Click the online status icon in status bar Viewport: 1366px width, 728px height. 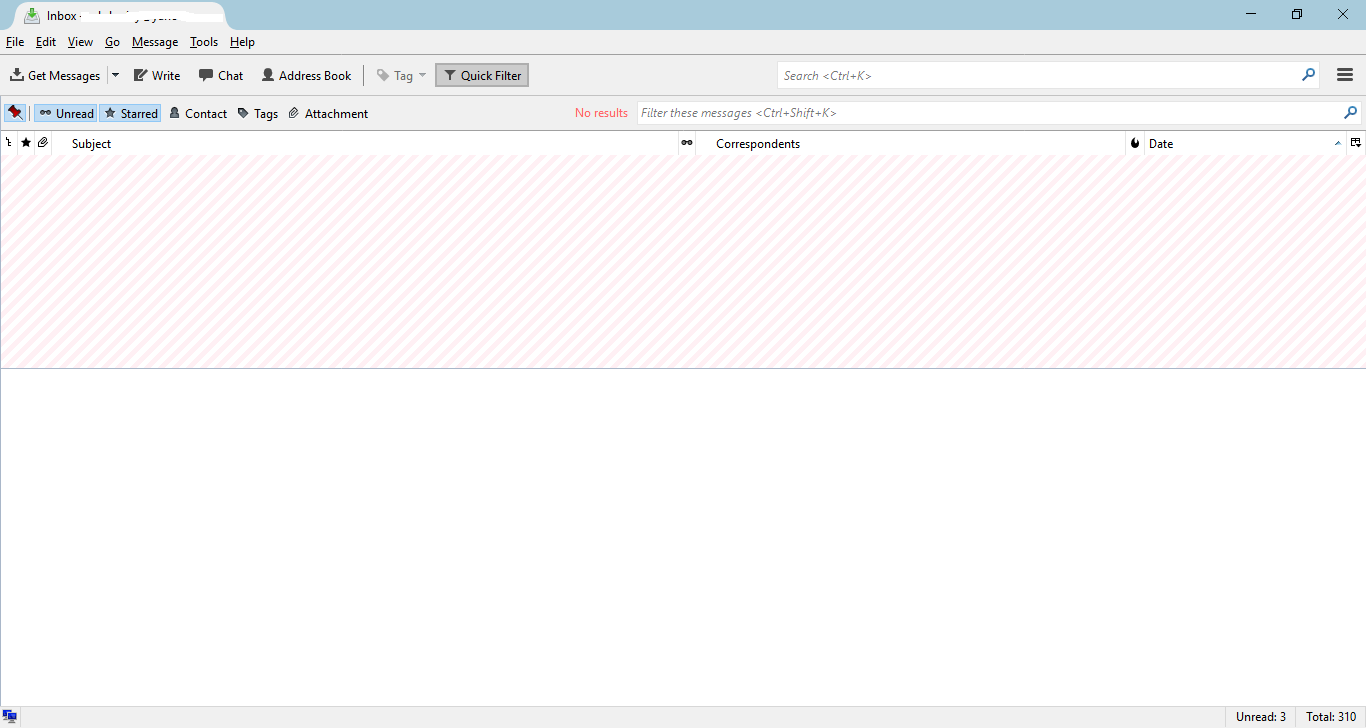(x=10, y=717)
